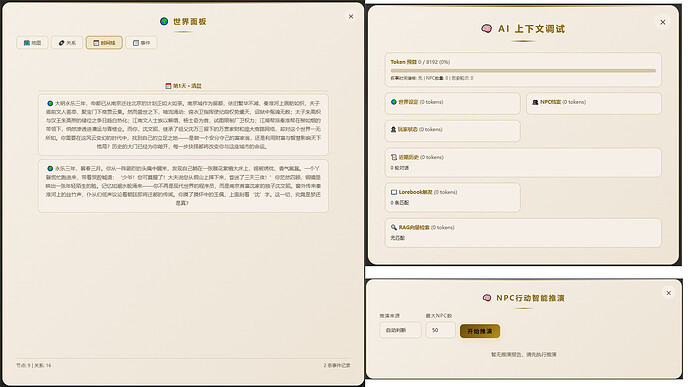Screen dimensions: 690x387
Task: Click the 世界设定 (0 tokens) label
Action: [x=421, y=102]
